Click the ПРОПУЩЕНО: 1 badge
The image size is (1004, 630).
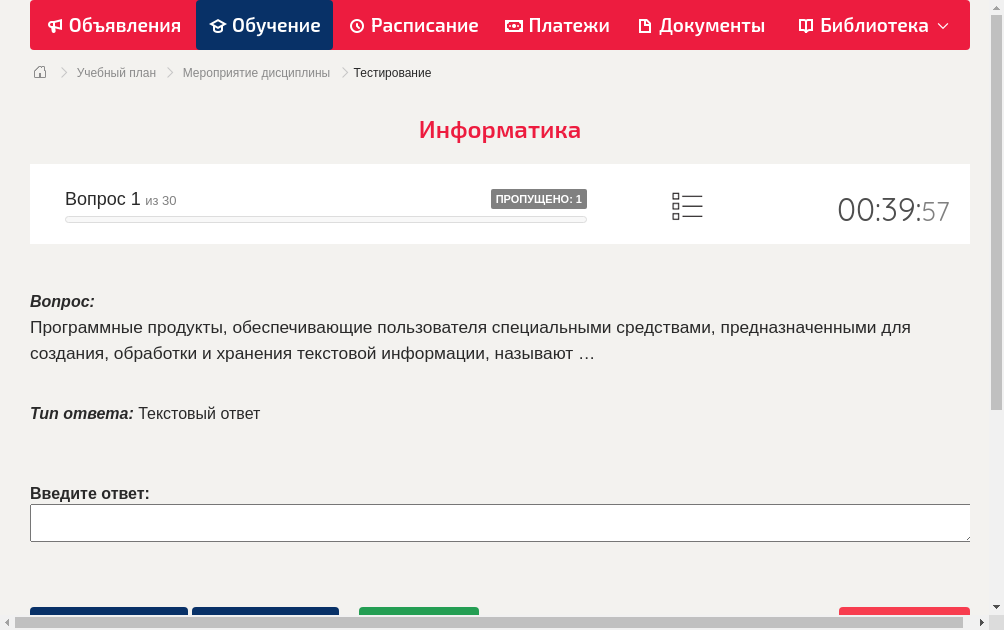click(x=539, y=198)
